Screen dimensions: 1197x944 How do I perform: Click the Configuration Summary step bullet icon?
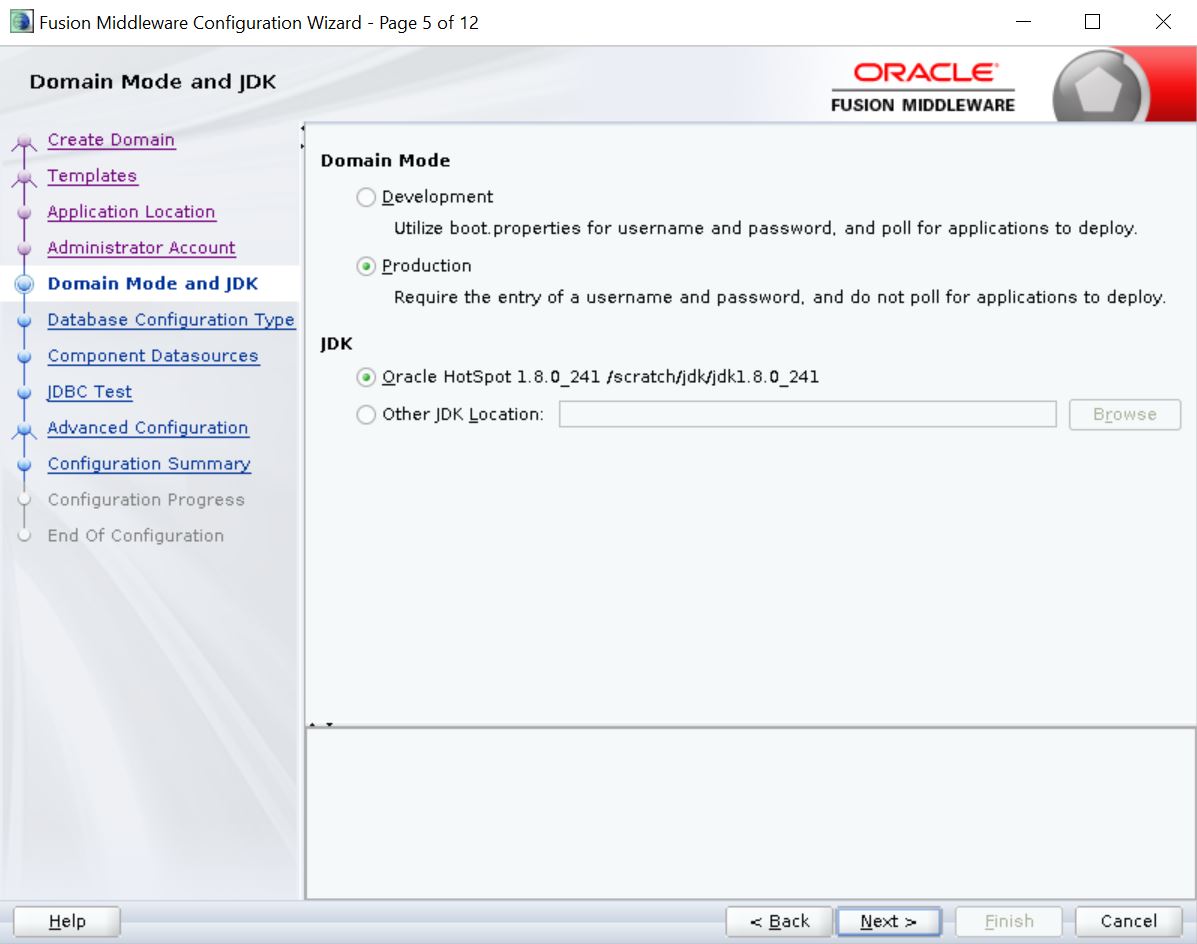(24, 464)
